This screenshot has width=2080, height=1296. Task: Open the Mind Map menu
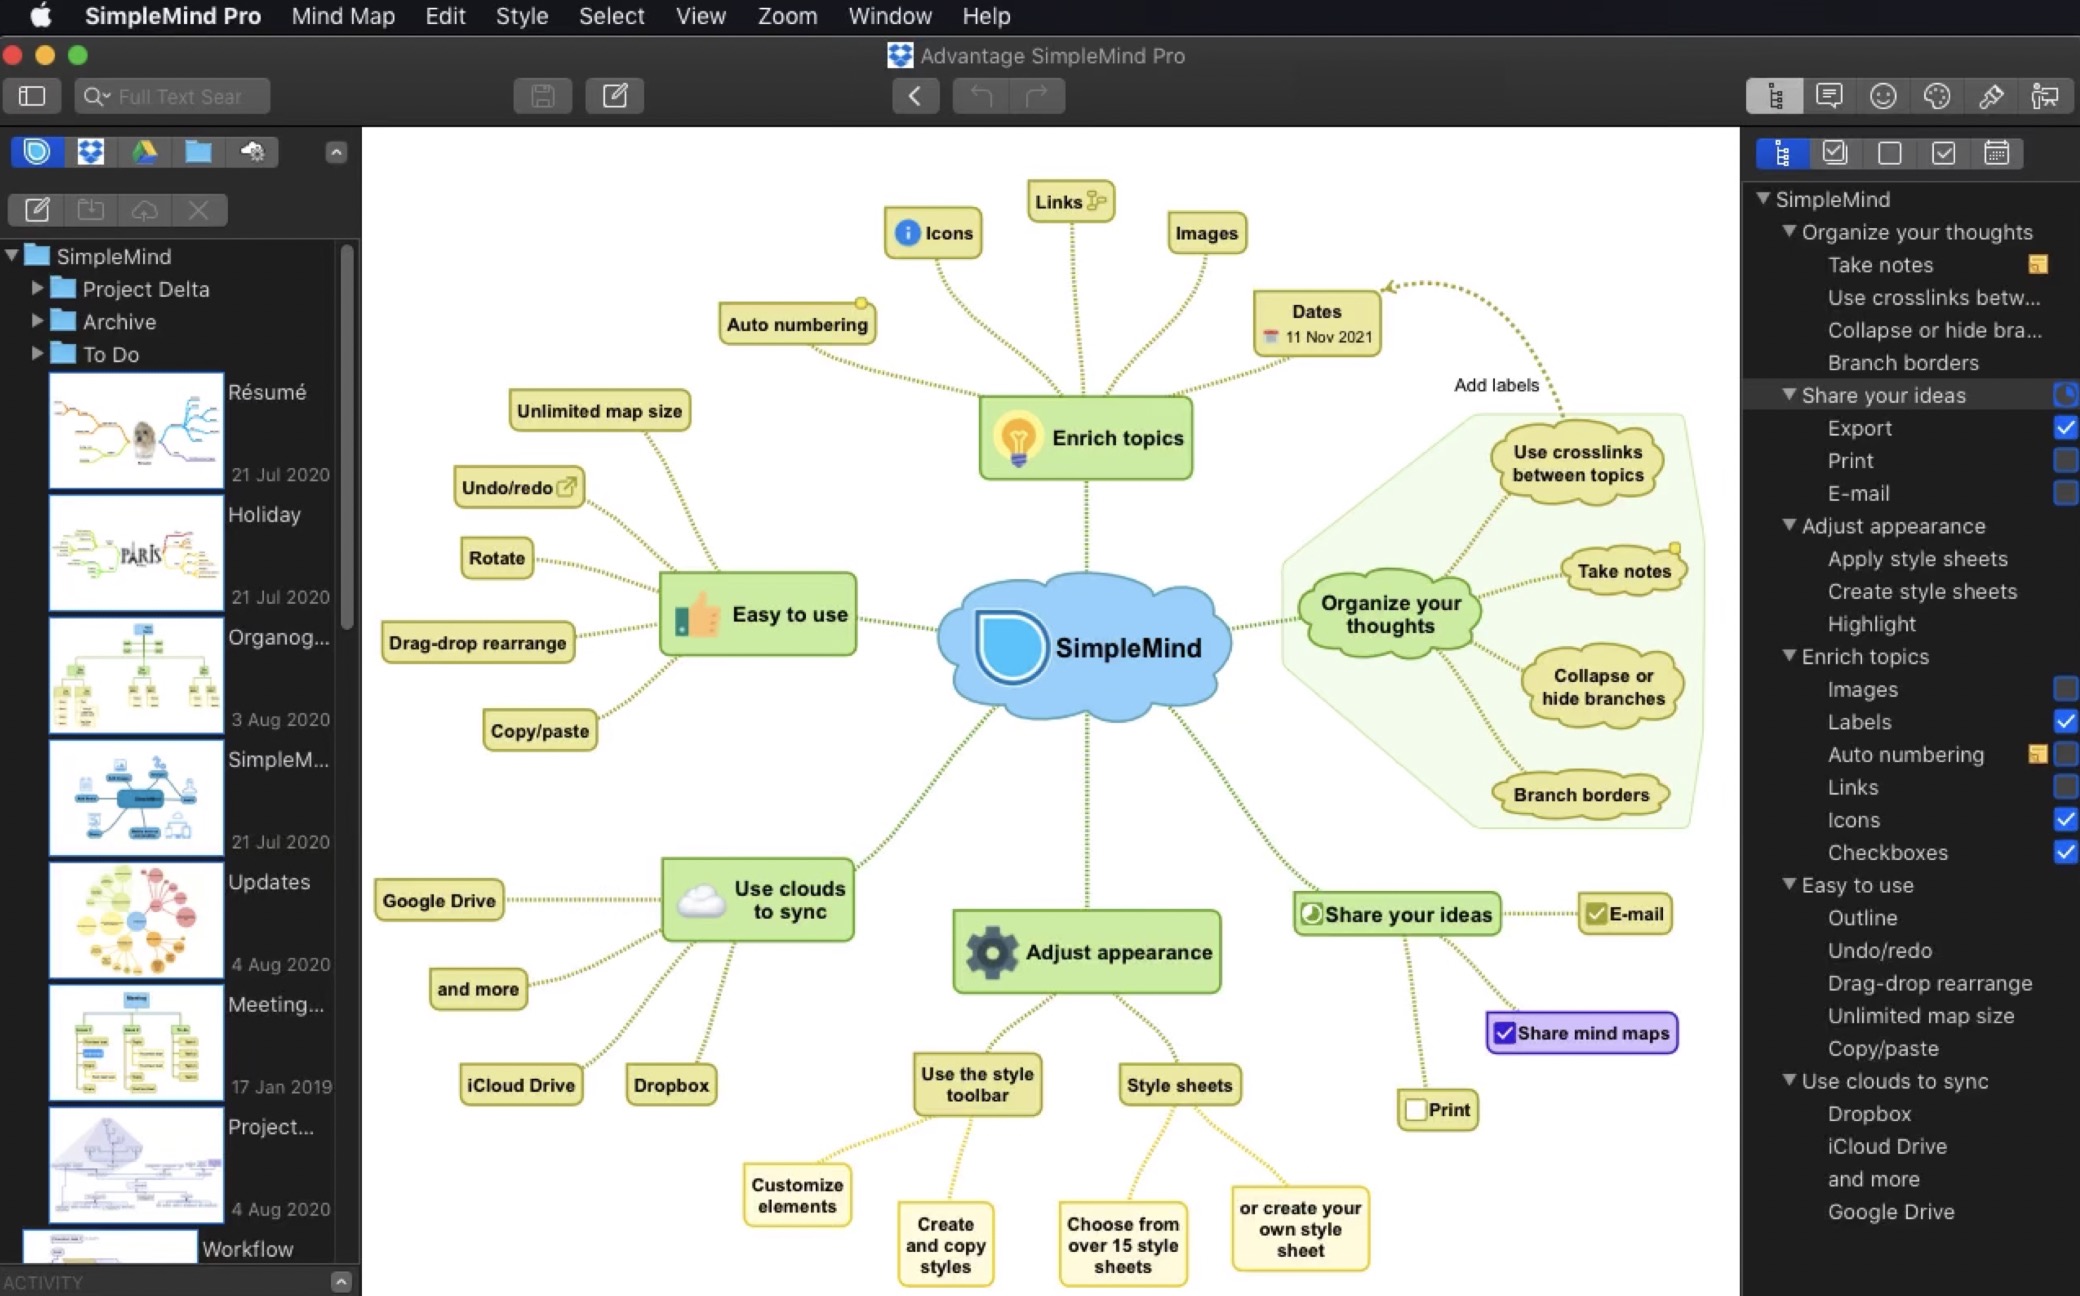tap(343, 16)
